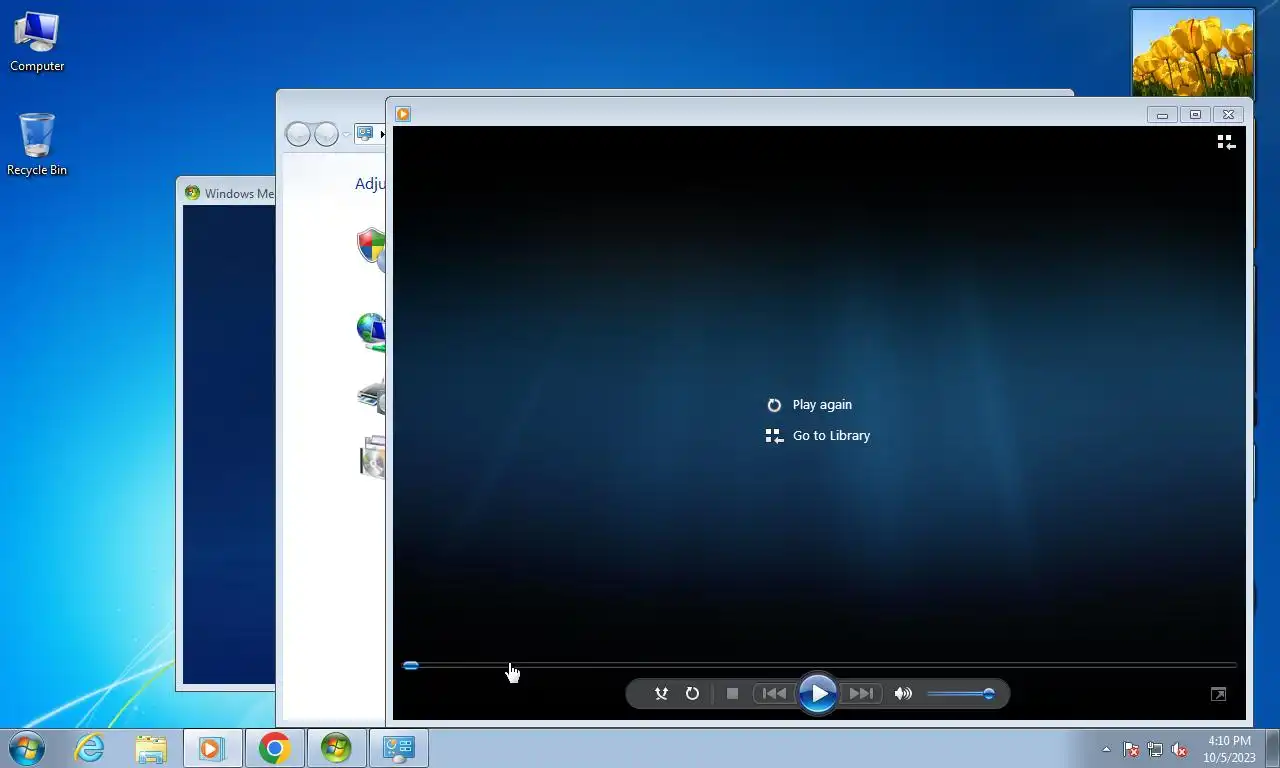The width and height of the screenshot is (1280, 768).
Task: Mute the sound with the speaker icon
Action: tap(903, 693)
